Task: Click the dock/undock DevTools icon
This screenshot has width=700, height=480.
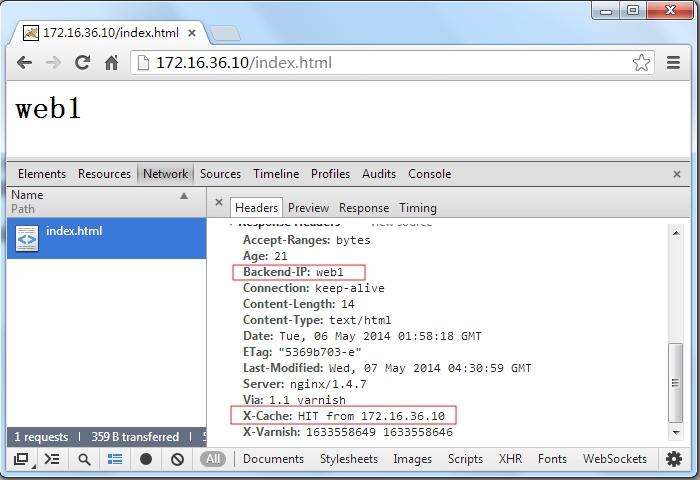Action: pyautogui.click(x=21, y=459)
